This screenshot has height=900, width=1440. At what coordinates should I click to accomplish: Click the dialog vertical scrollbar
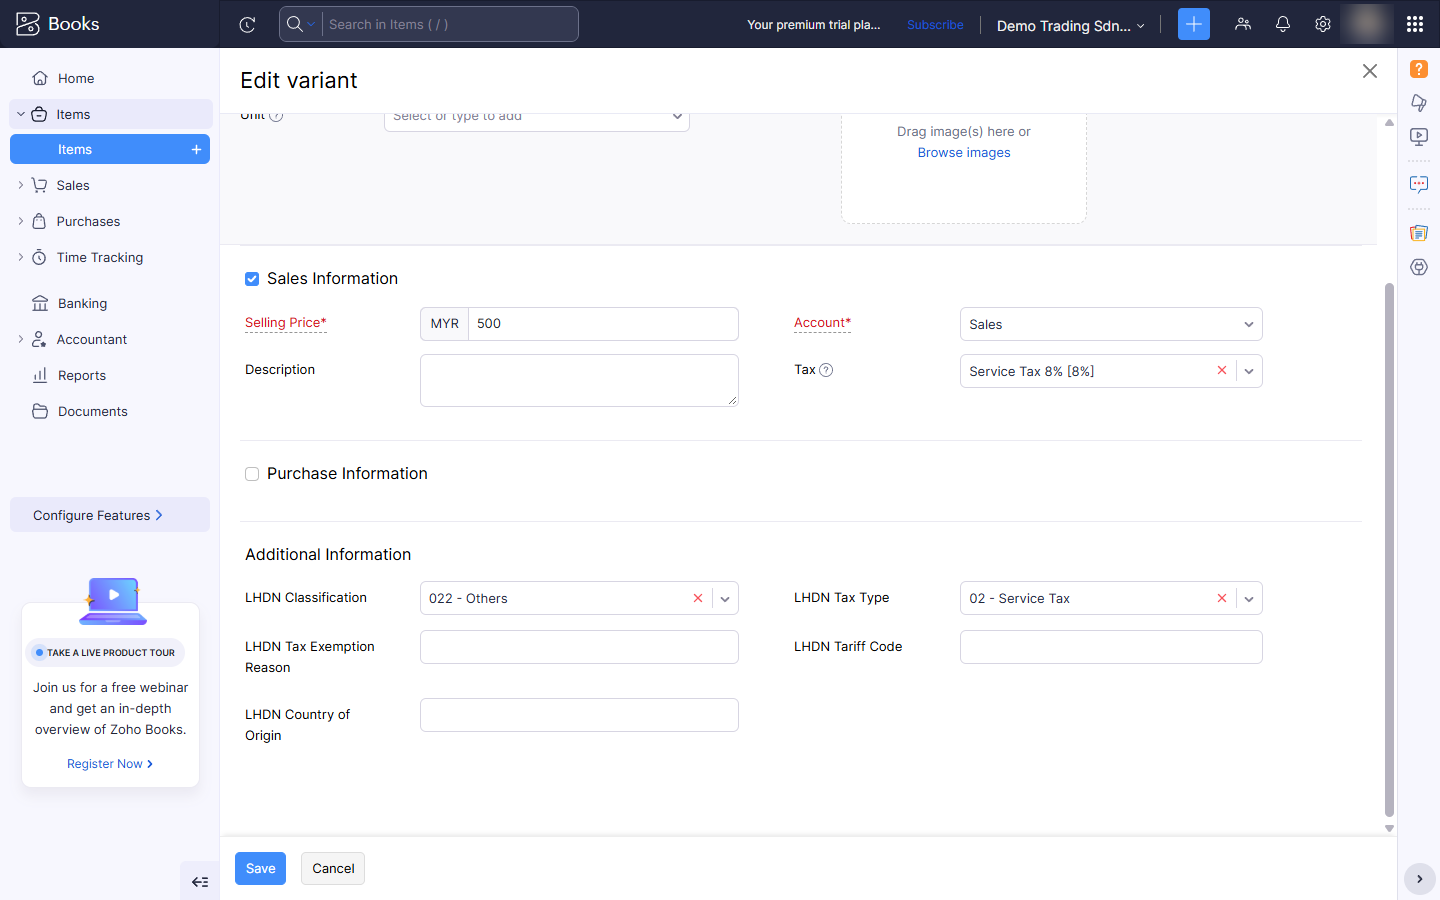tap(1389, 550)
